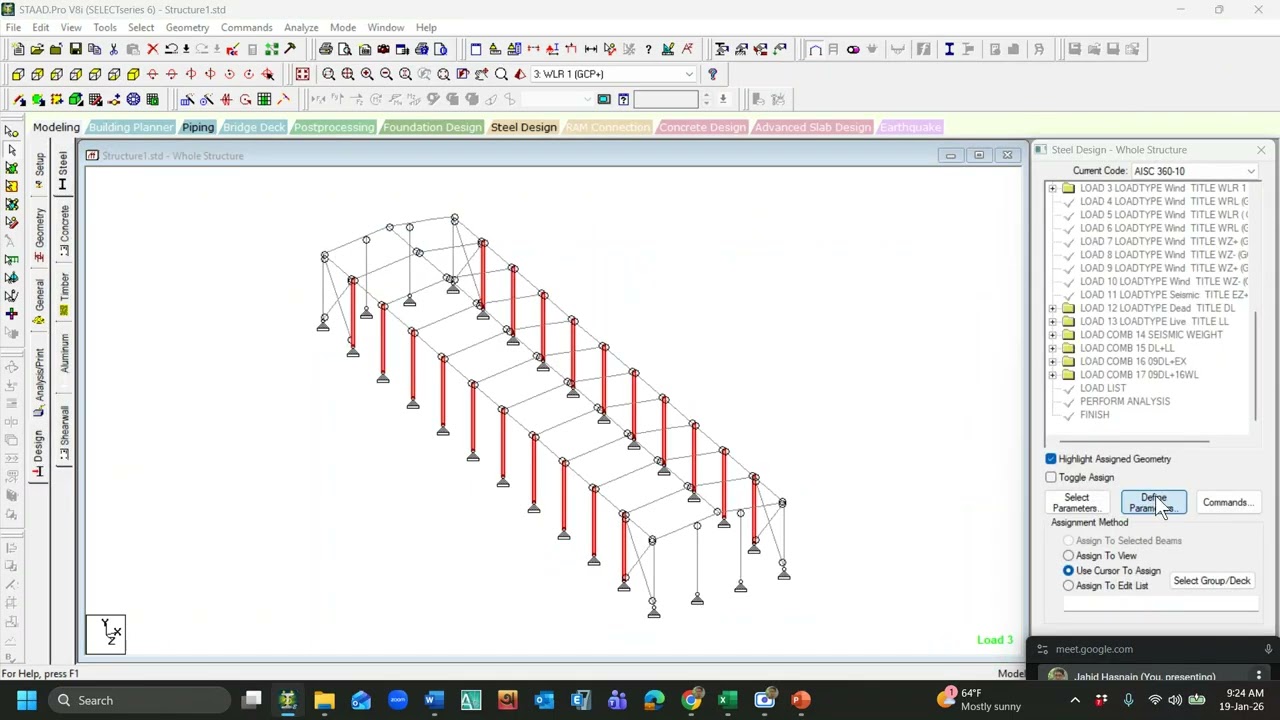The height and width of the screenshot is (720, 1280).
Task: Open Google Chrome from the taskbar
Action: point(691,700)
